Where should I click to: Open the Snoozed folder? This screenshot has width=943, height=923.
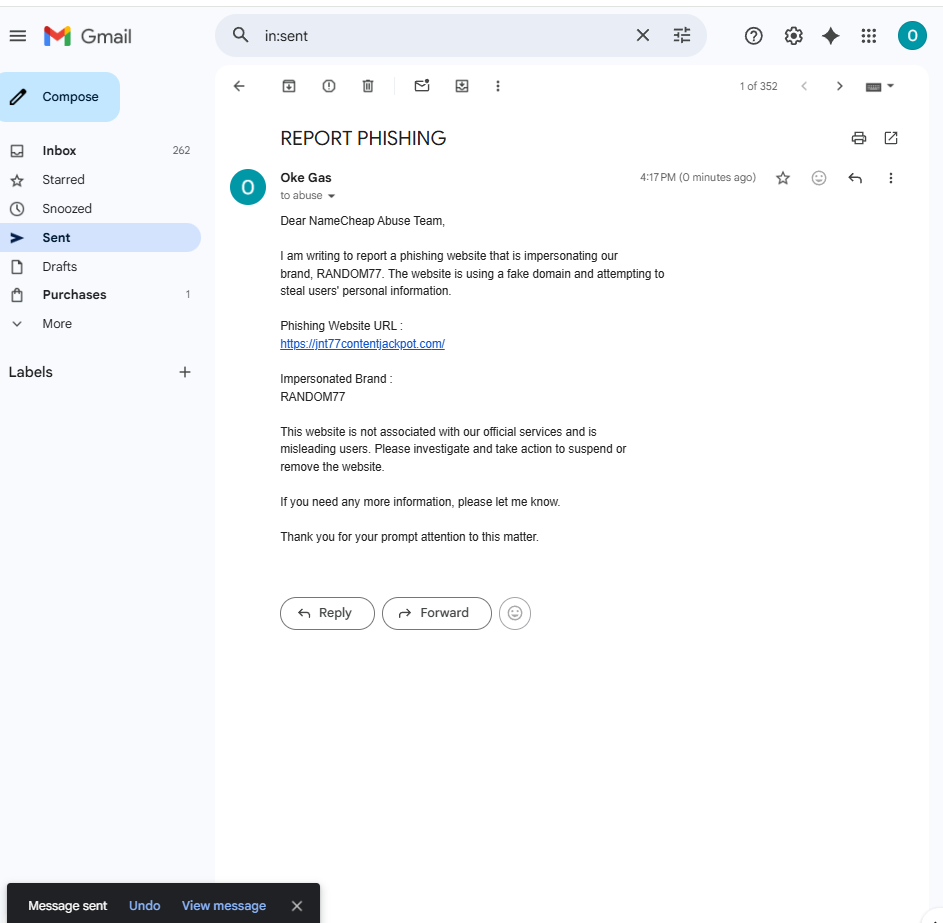(x=100, y=209)
